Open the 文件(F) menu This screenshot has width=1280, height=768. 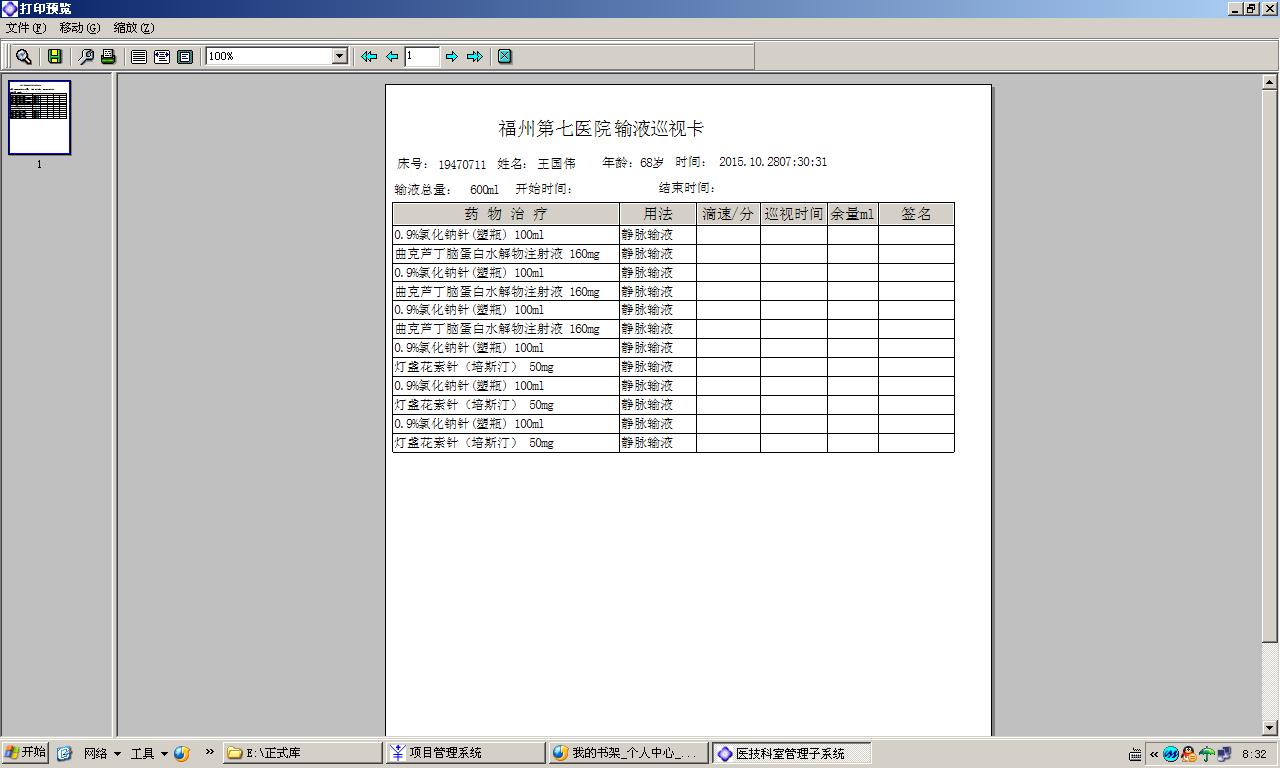tap(26, 28)
